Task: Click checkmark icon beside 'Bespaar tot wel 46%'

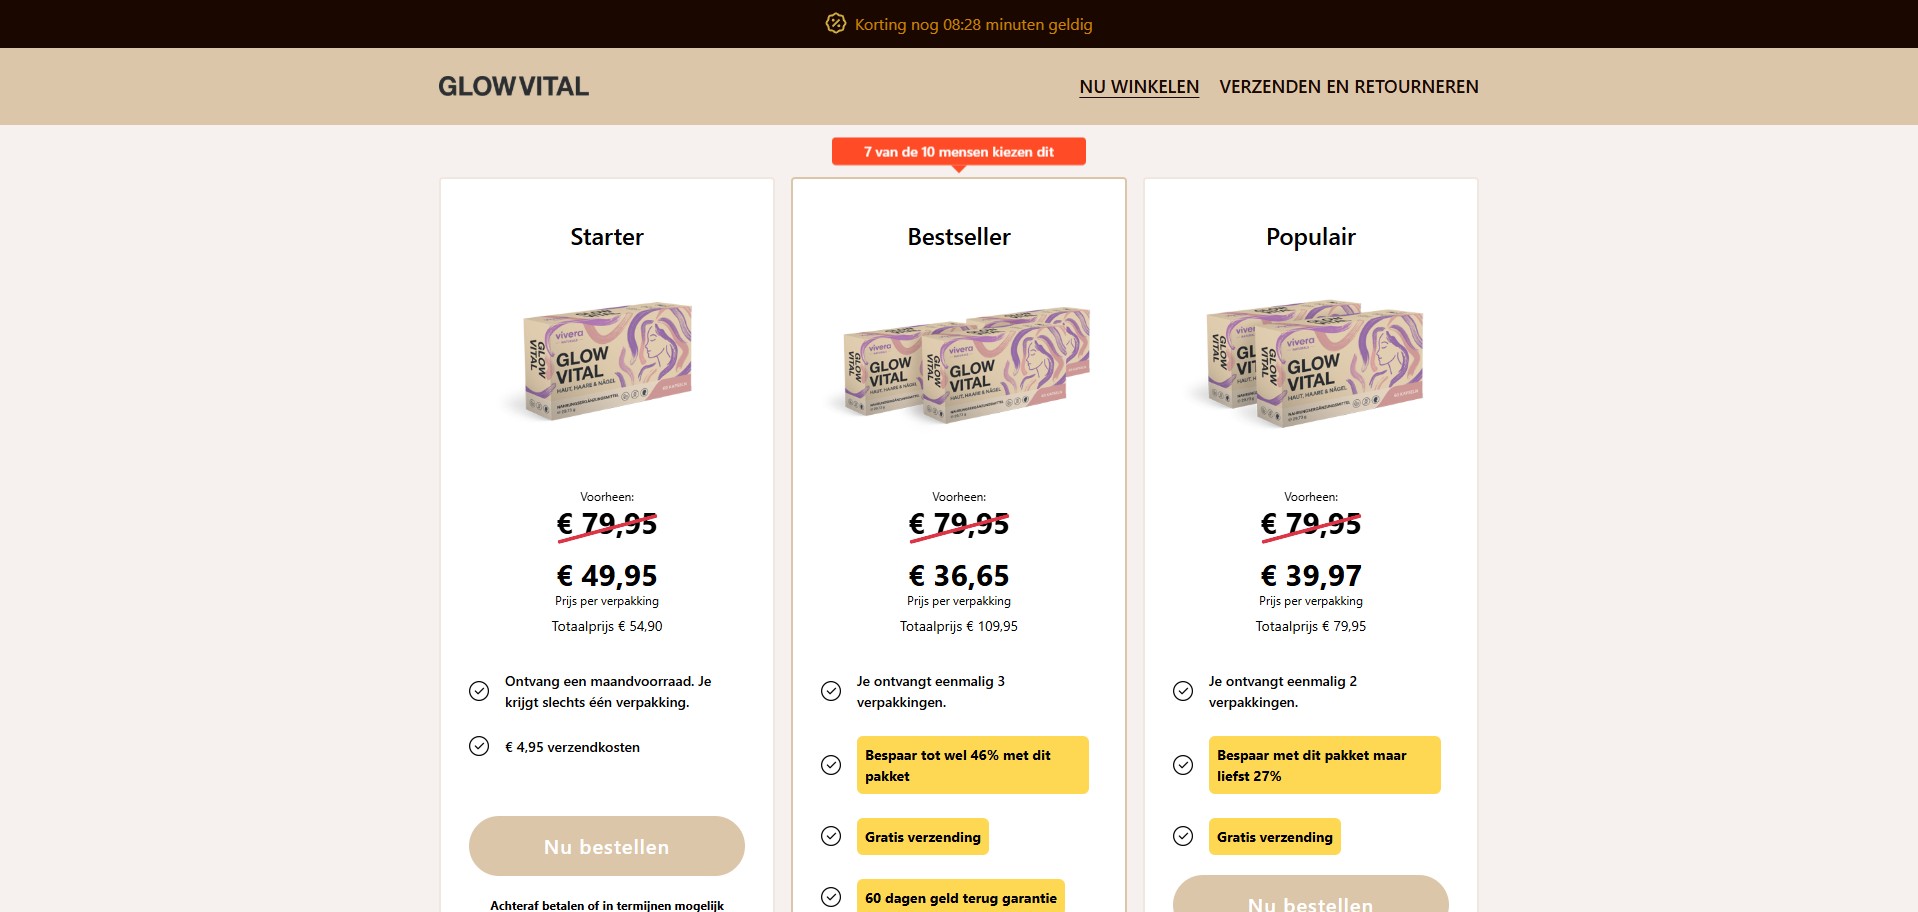Action: click(x=831, y=765)
